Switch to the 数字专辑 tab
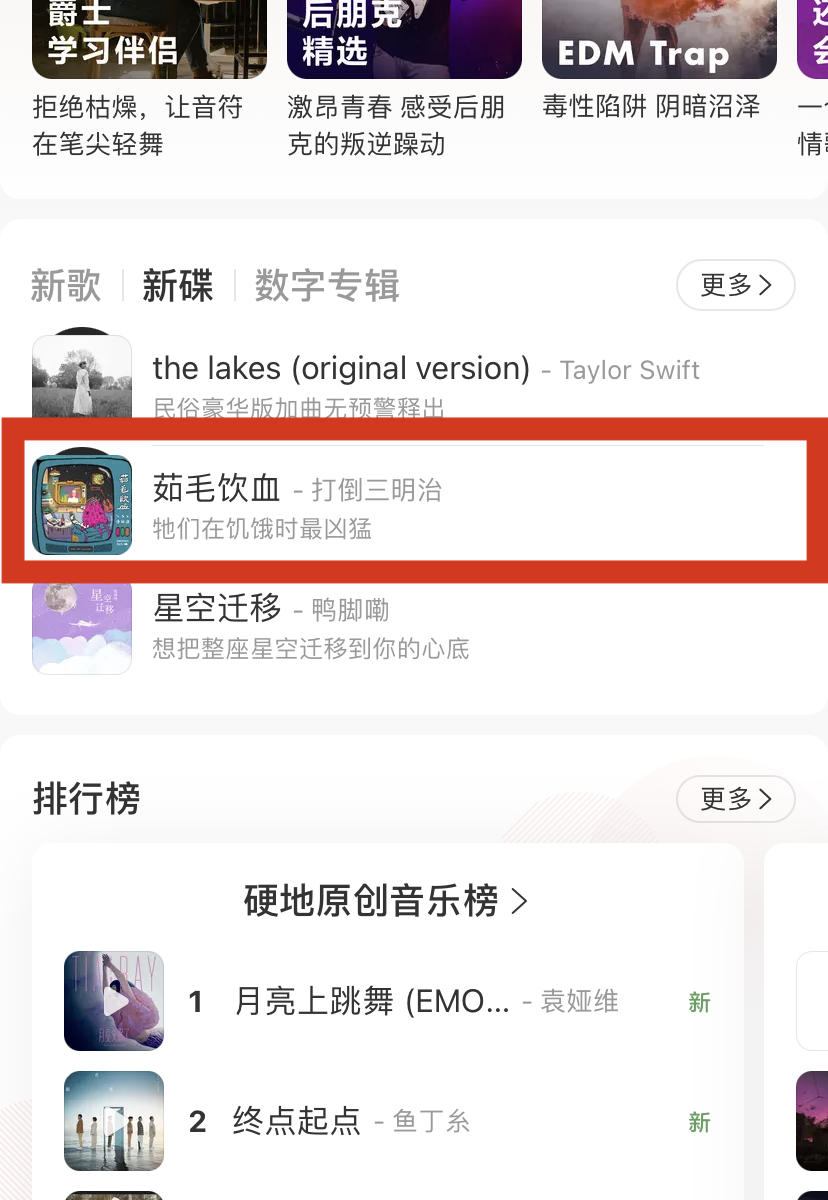Screen dimensions: 828x1200 point(327,286)
